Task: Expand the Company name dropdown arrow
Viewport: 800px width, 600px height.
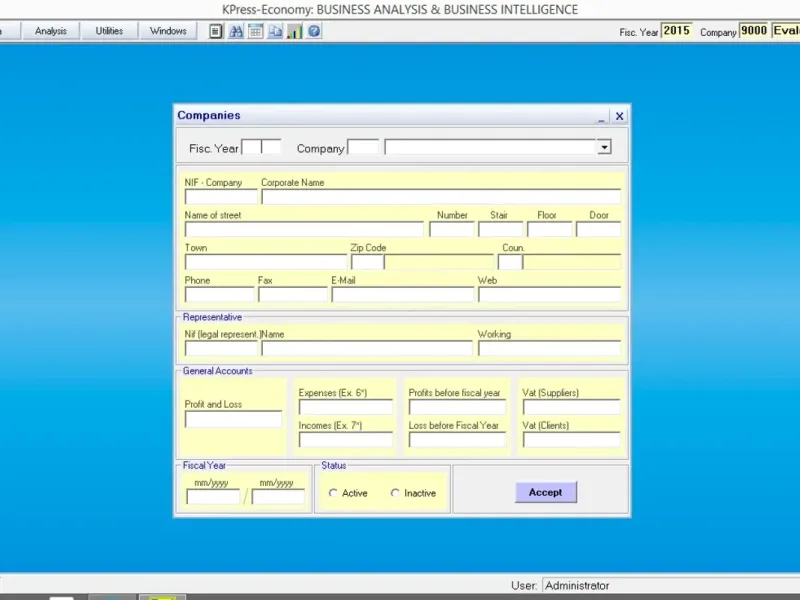Action: point(604,147)
